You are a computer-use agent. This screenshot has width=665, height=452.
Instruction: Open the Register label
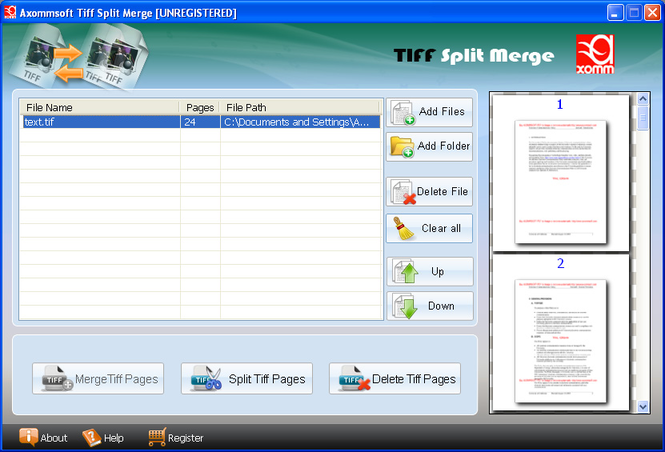(186, 438)
